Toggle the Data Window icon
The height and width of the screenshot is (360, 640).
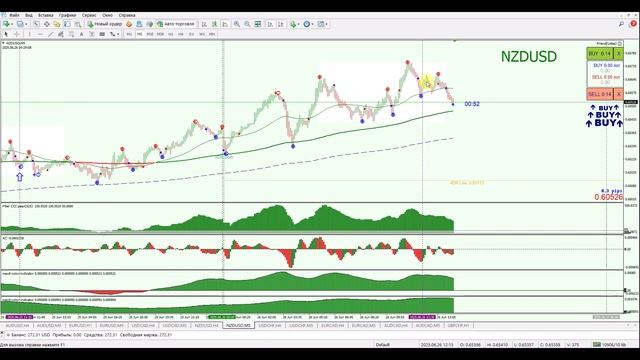(x=47, y=24)
